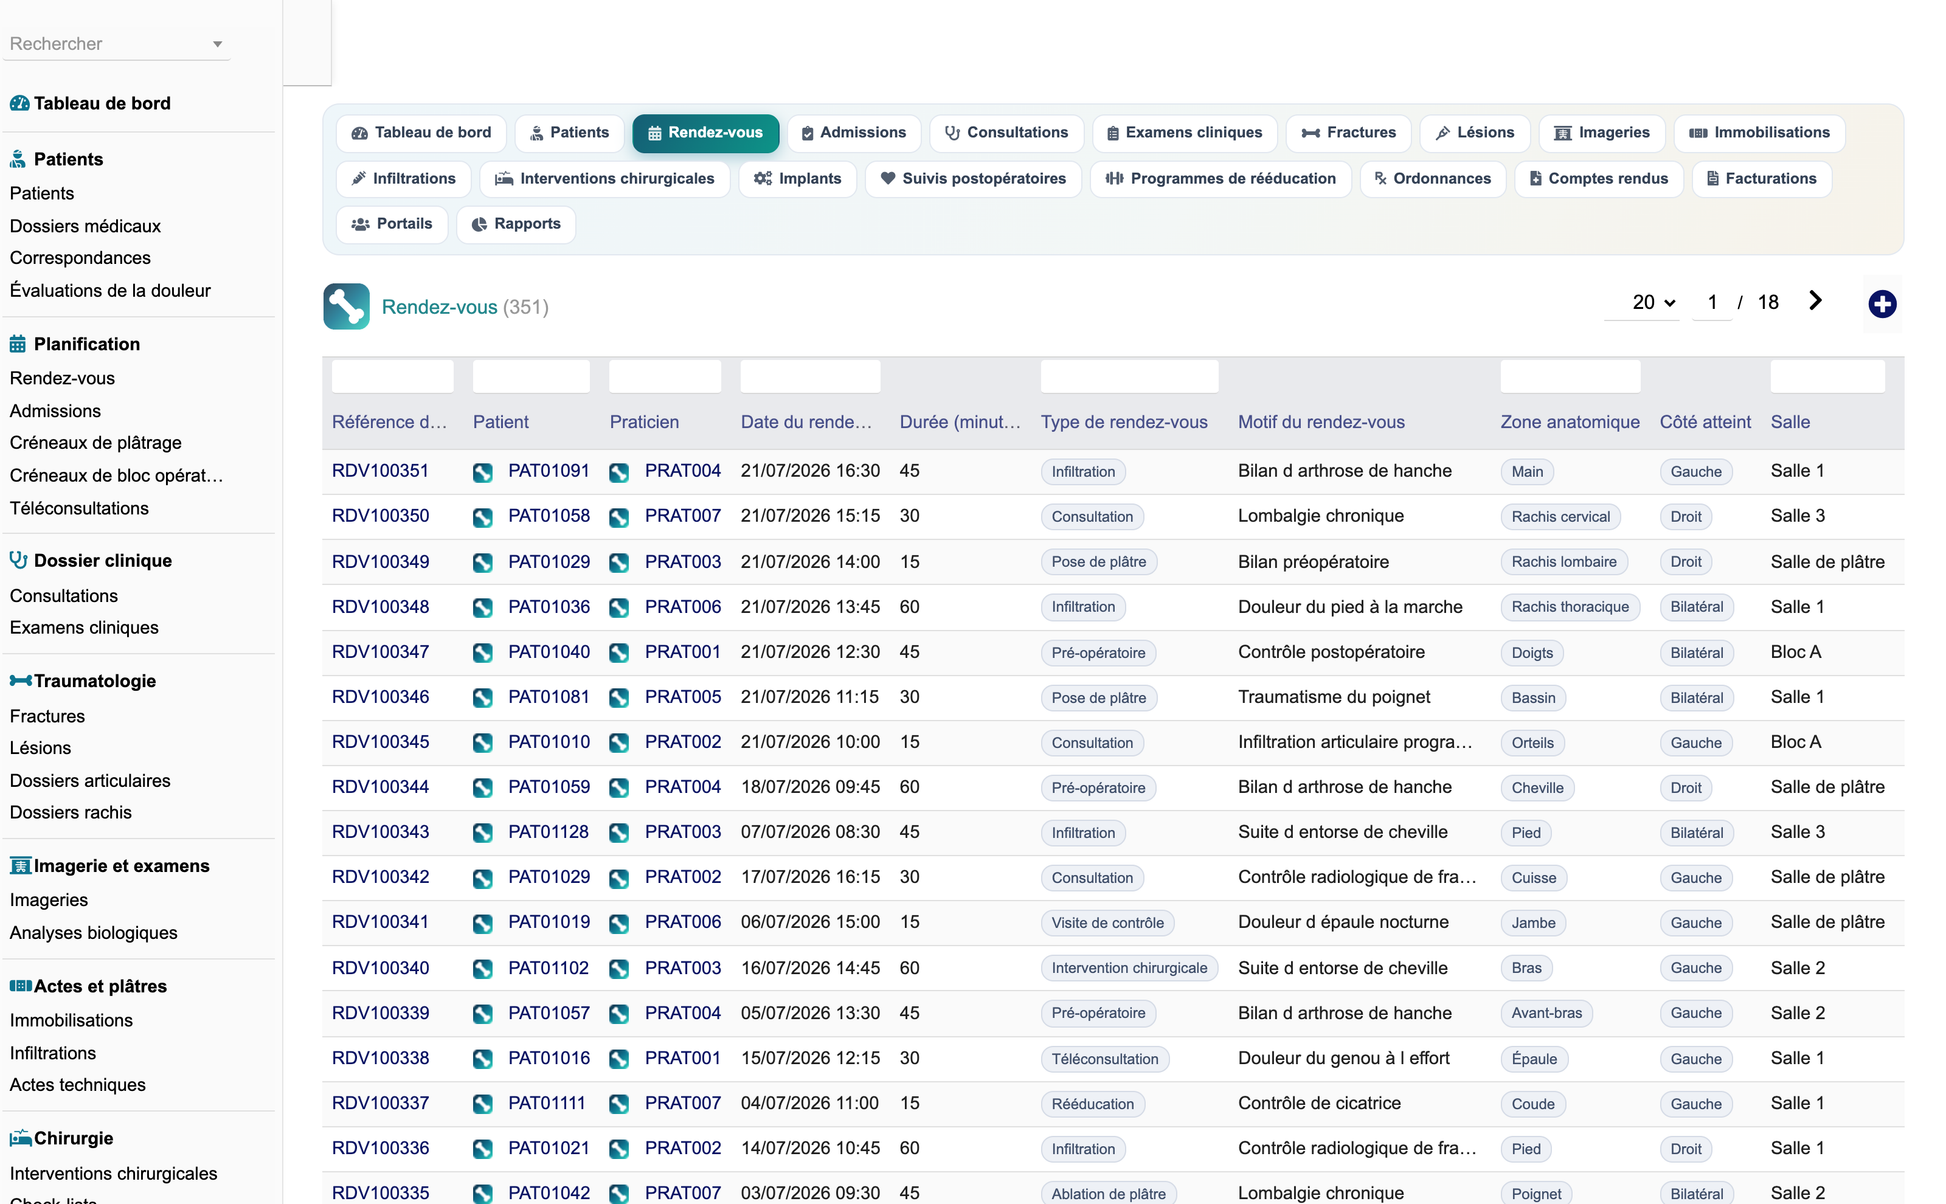Image resolution: width=1946 pixels, height=1204 pixels.
Task: Click the Rendez-vous bone module icon
Action: pos(346,306)
